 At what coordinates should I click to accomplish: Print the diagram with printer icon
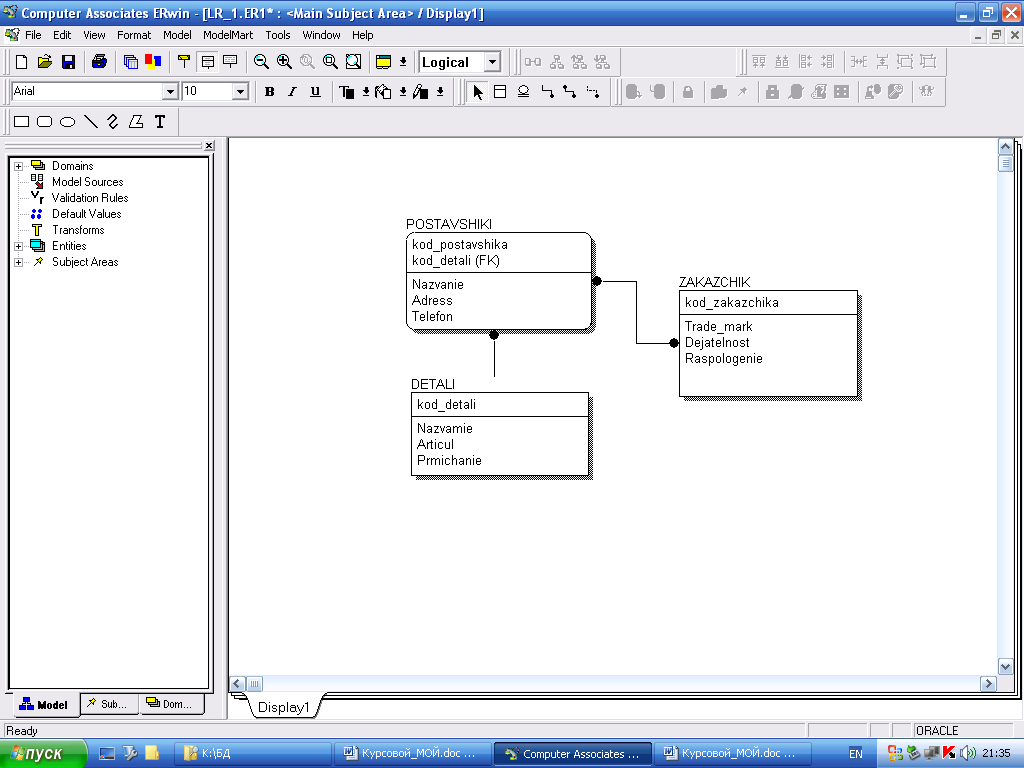[x=99, y=62]
